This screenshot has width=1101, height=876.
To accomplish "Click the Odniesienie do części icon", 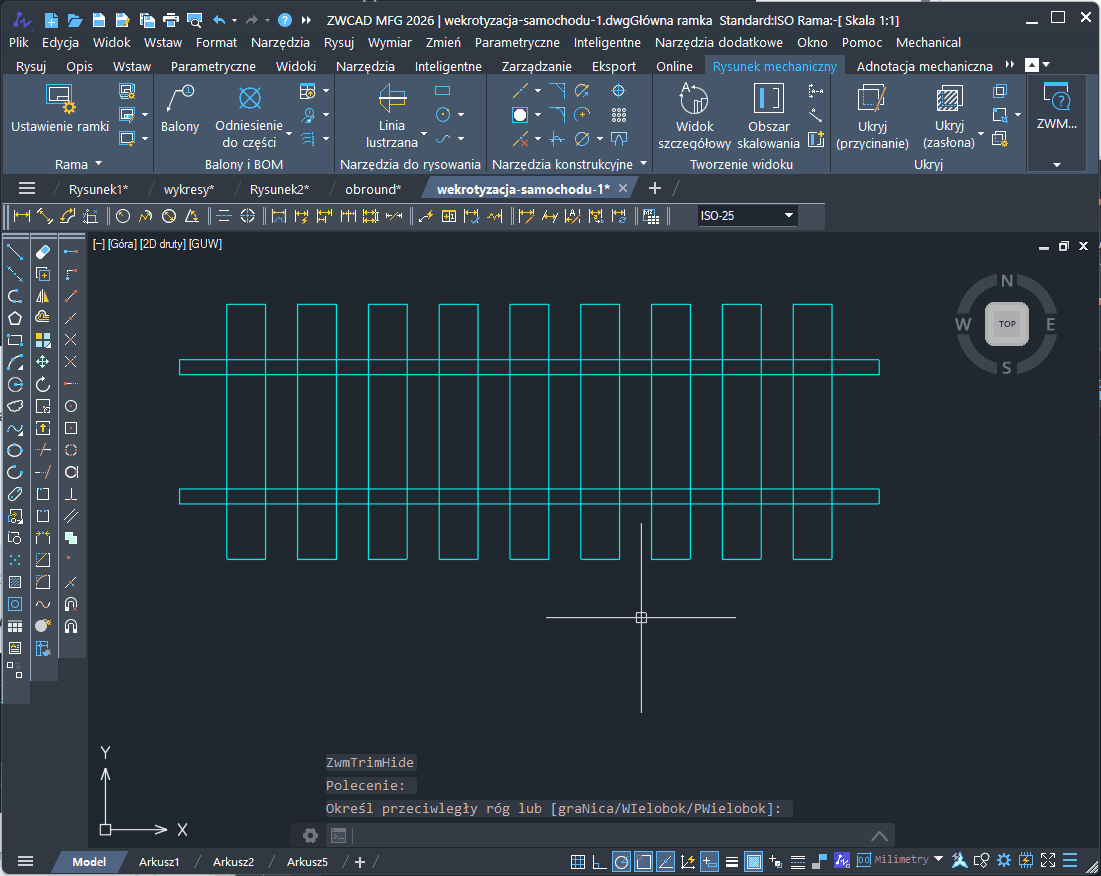I will 249,98.
